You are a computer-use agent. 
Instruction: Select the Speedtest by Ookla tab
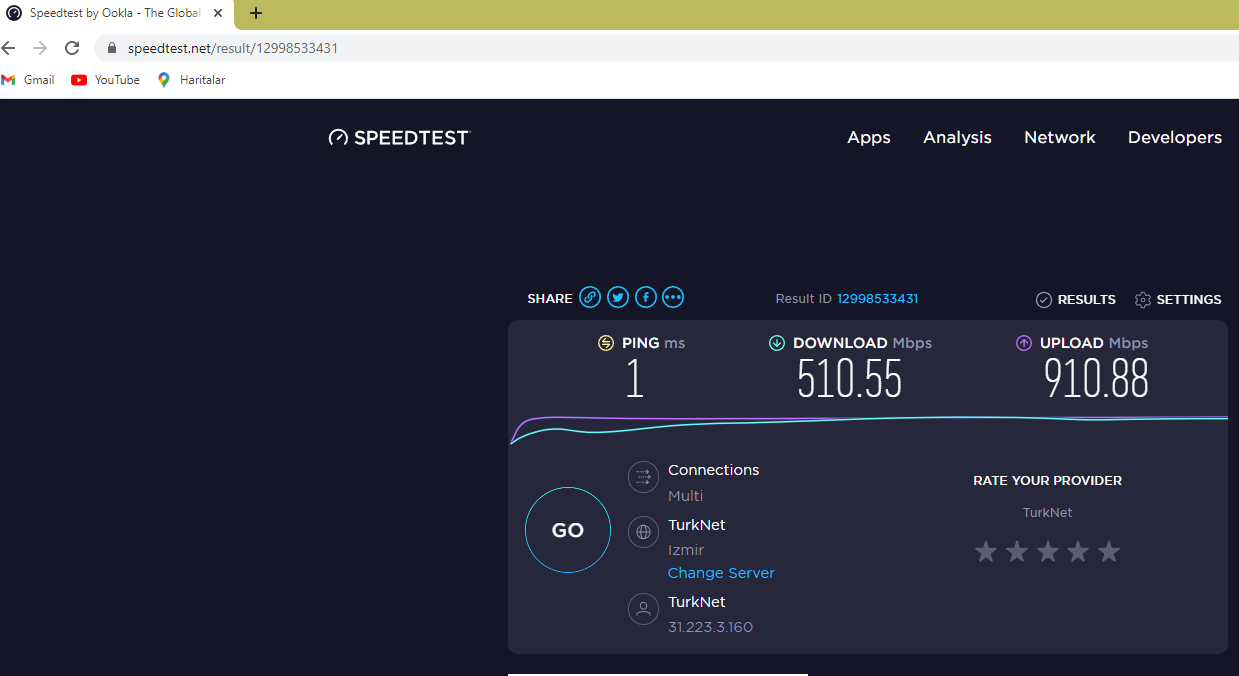click(115, 14)
